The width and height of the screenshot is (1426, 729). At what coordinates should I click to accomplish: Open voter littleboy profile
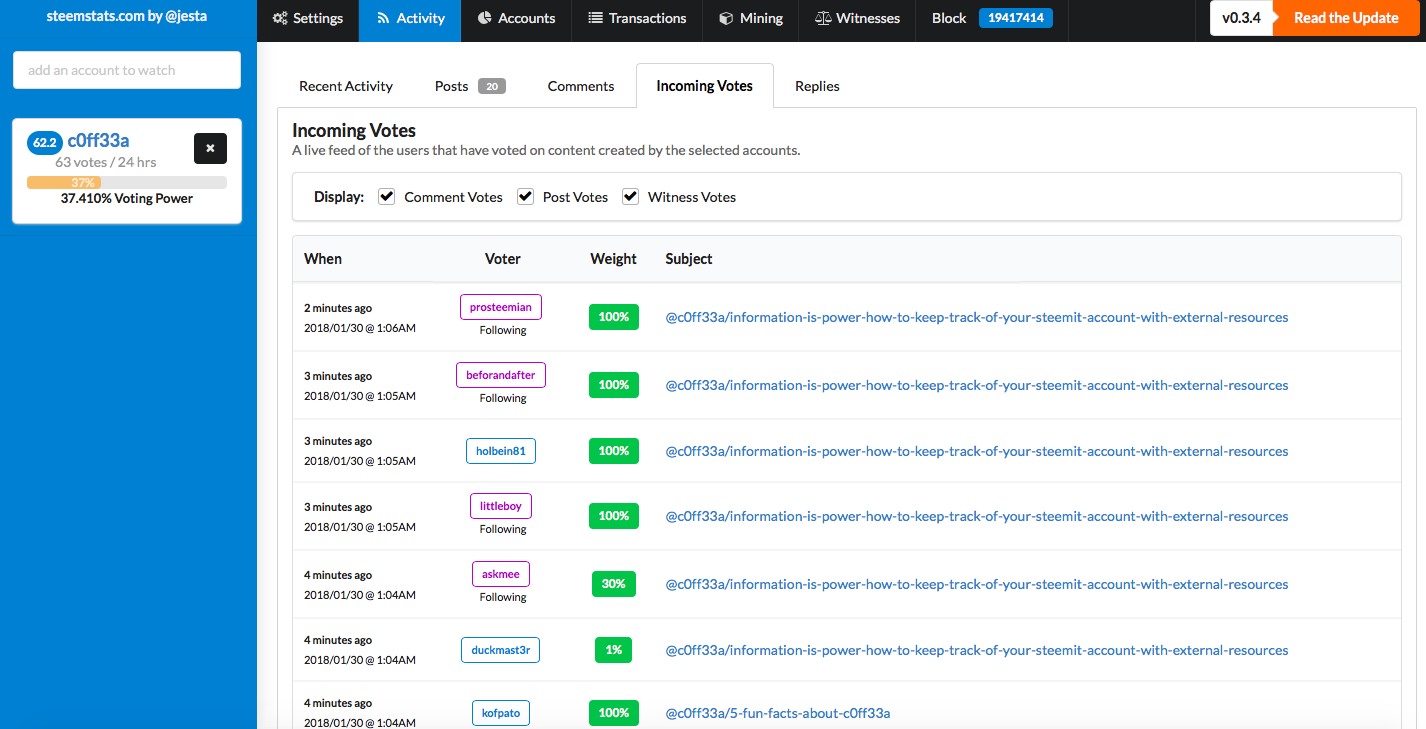click(x=501, y=506)
